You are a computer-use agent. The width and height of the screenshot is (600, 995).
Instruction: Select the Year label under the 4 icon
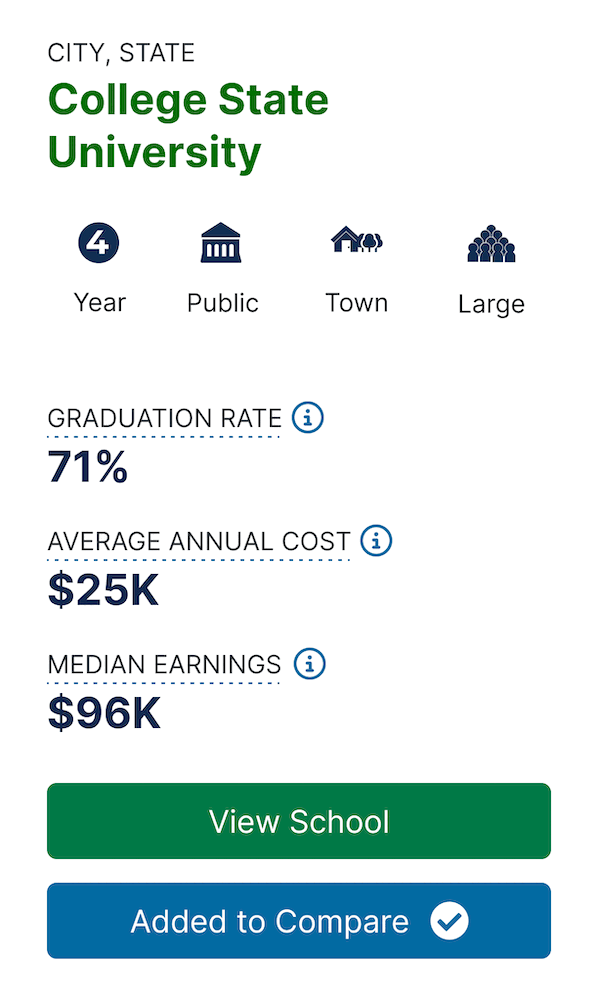(100, 303)
